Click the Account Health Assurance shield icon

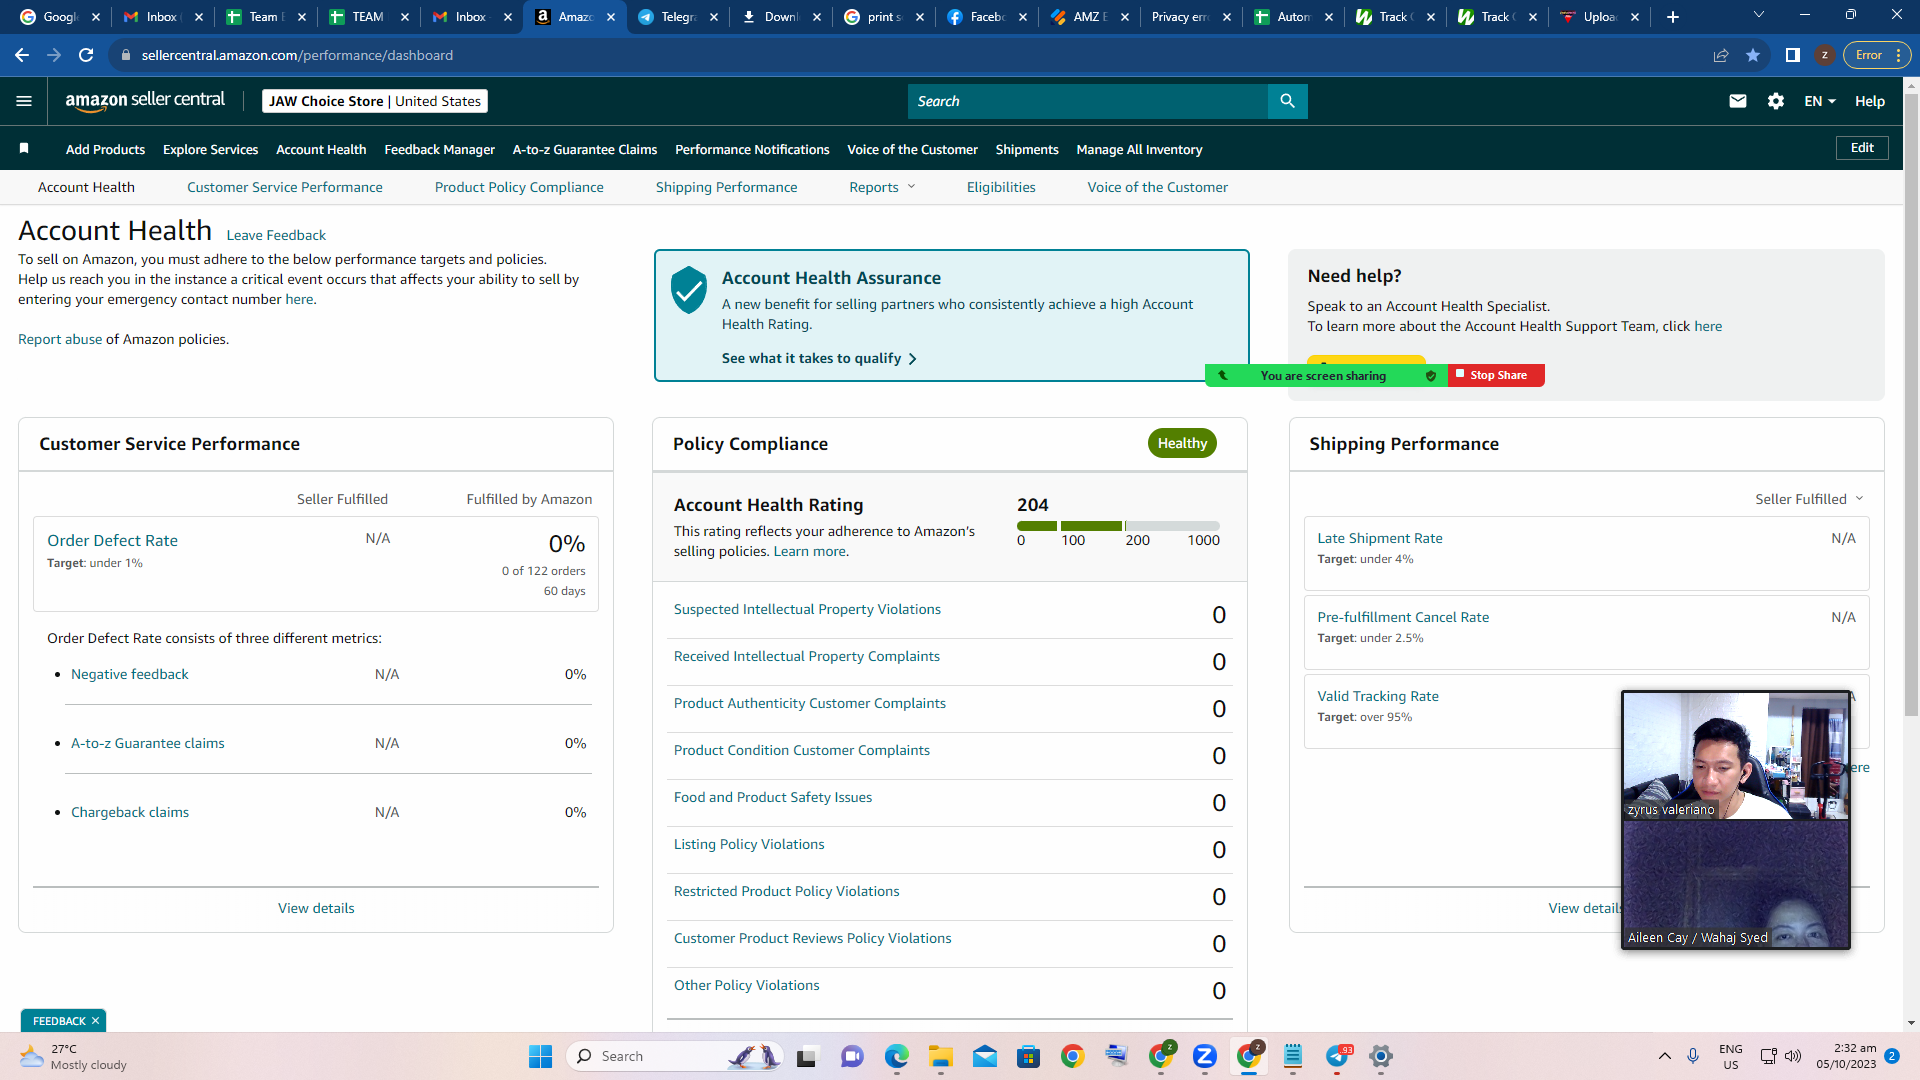tap(689, 290)
